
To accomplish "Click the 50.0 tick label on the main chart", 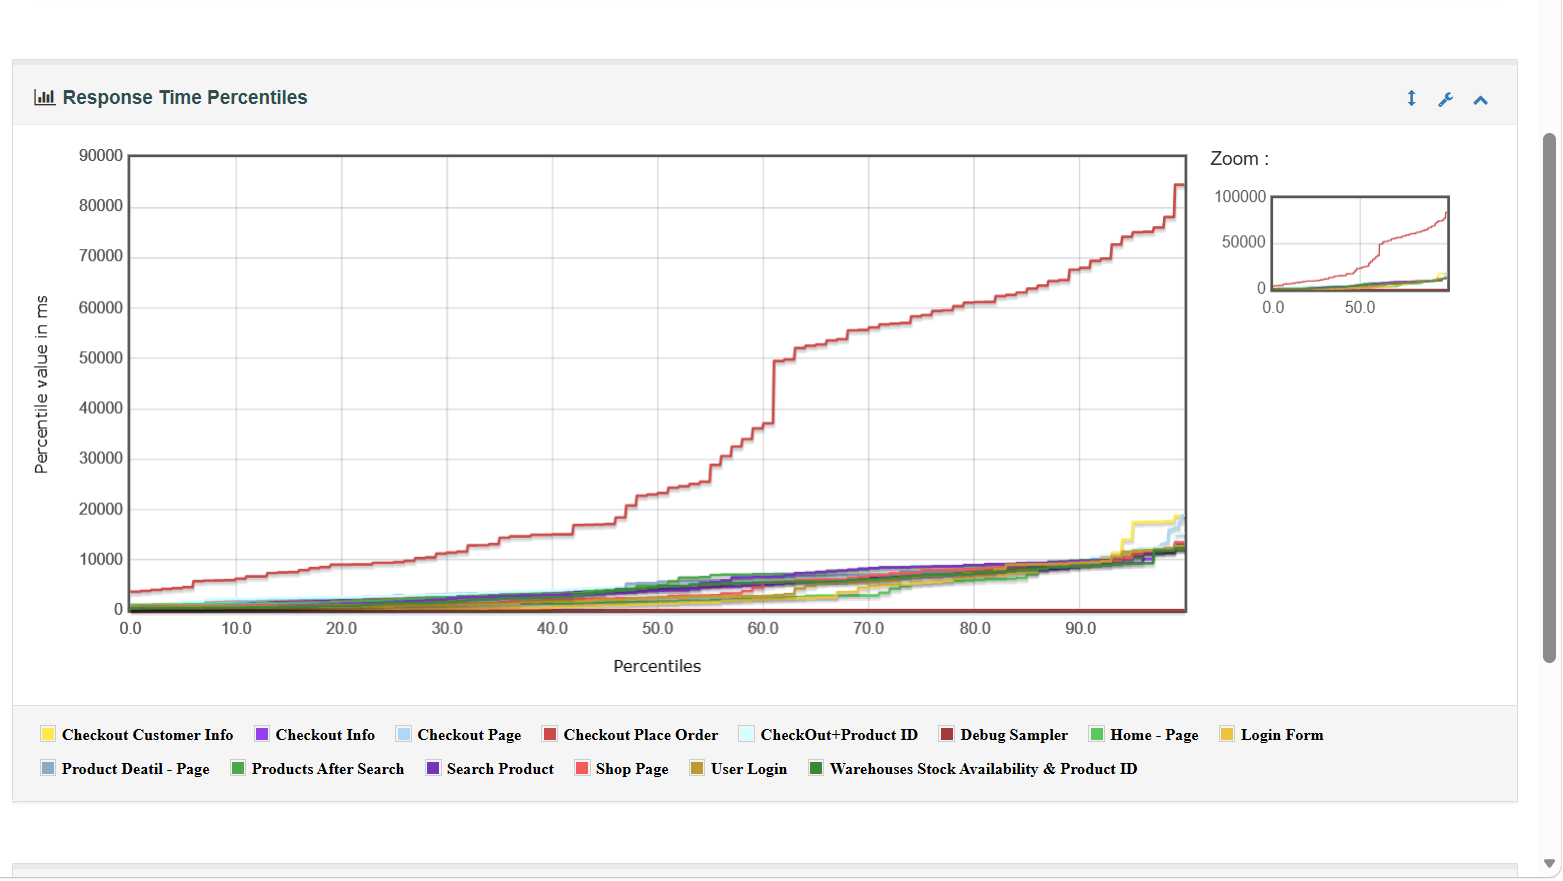I will (x=657, y=629).
